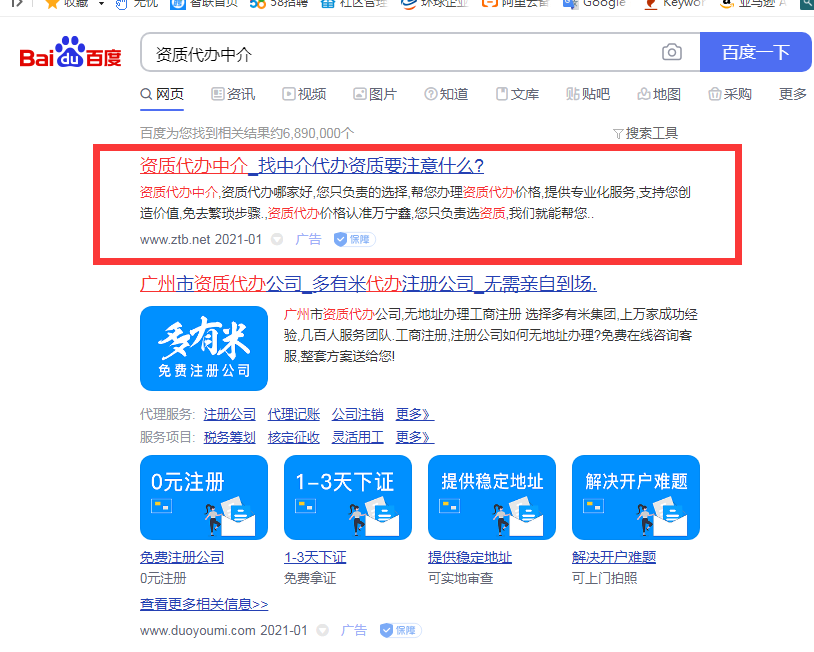Screen dimensions: 814x652
Task: Open Baidu maps search 地图
Action: [660, 93]
